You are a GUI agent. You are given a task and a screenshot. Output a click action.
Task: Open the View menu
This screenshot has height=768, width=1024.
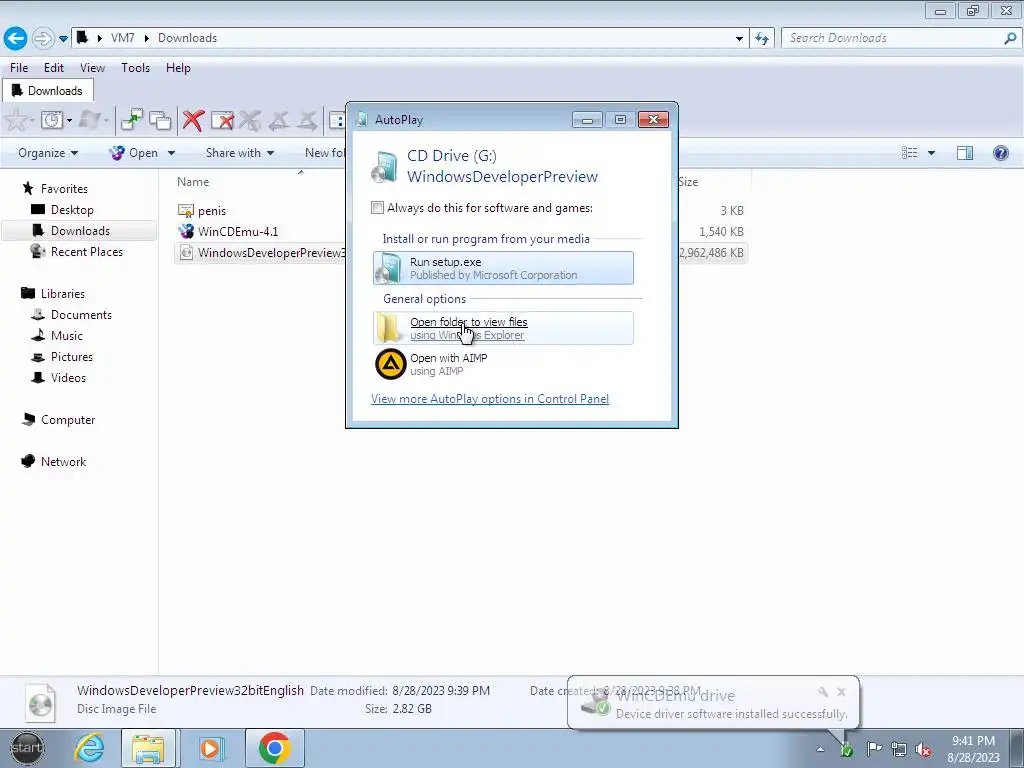coord(92,68)
